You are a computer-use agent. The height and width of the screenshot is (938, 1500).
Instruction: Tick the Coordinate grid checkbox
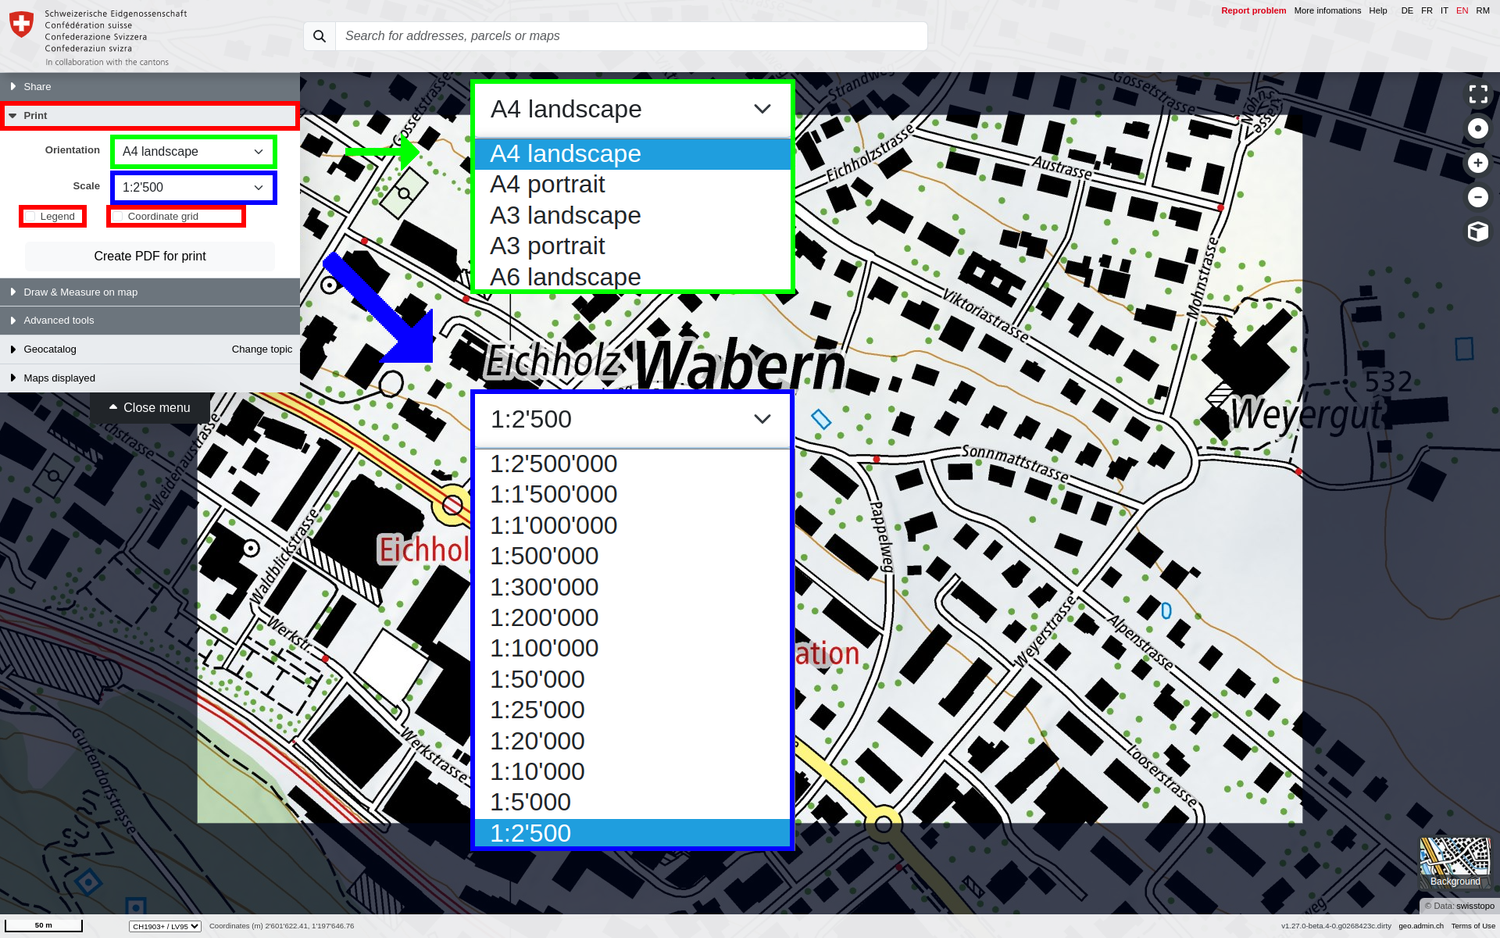pyautogui.click(x=118, y=217)
